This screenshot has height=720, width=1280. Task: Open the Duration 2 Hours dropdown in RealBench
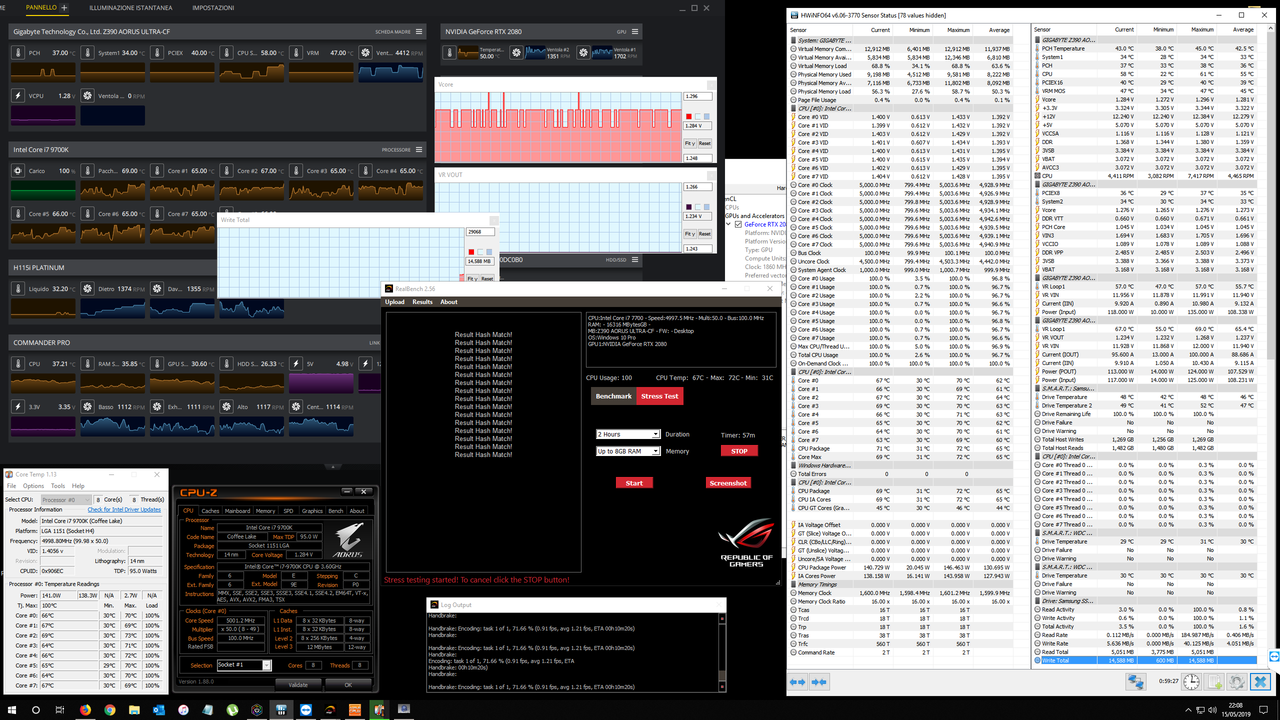pos(628,434)
